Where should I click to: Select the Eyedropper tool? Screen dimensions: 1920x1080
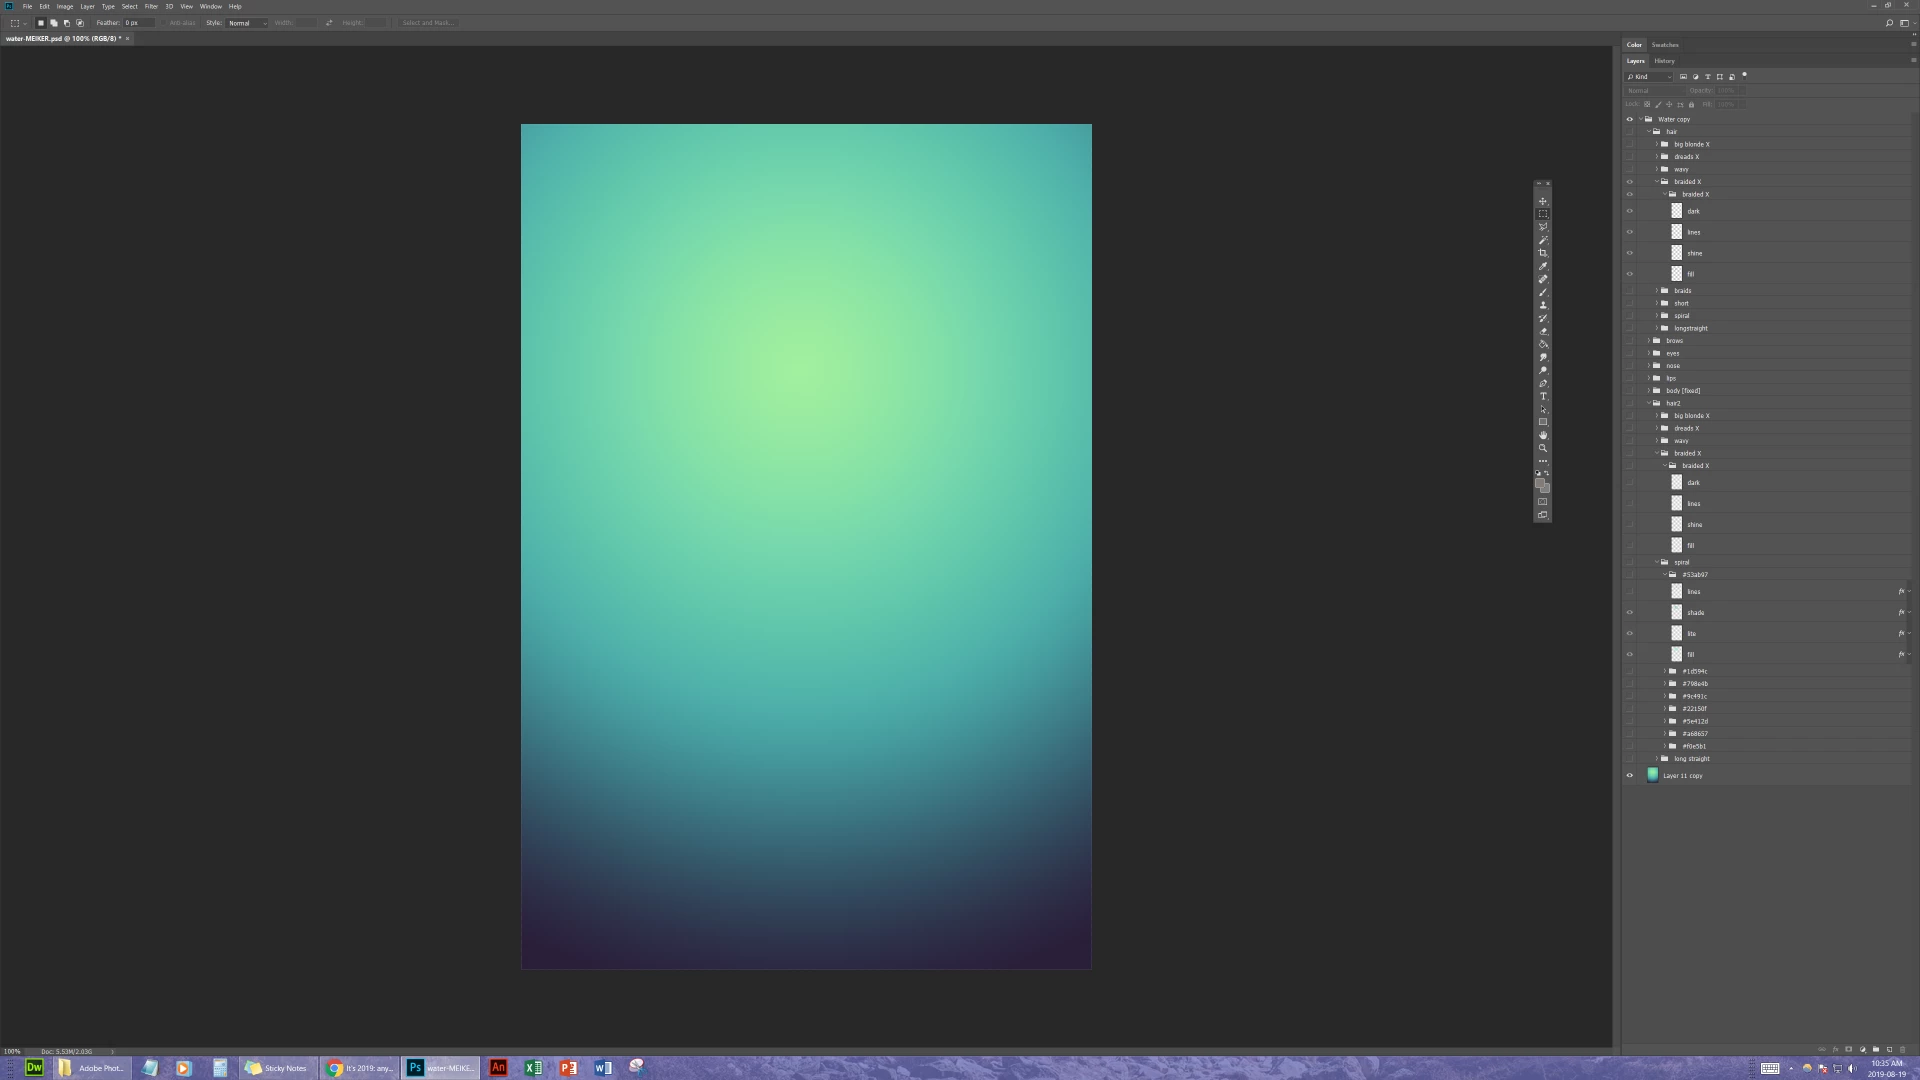click(1543, 266)
